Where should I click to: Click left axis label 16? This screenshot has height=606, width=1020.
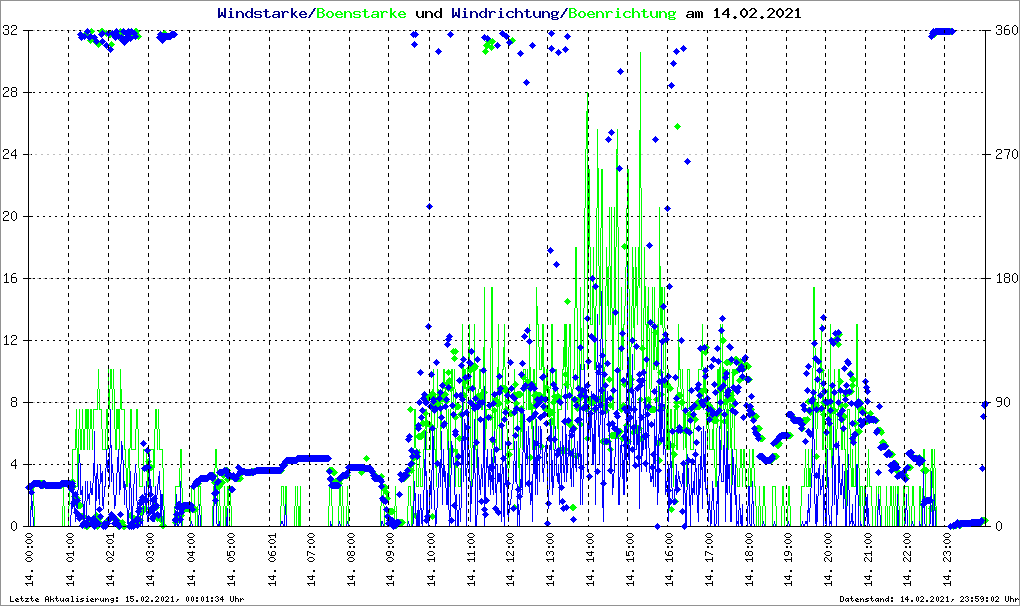coord(10,278)
